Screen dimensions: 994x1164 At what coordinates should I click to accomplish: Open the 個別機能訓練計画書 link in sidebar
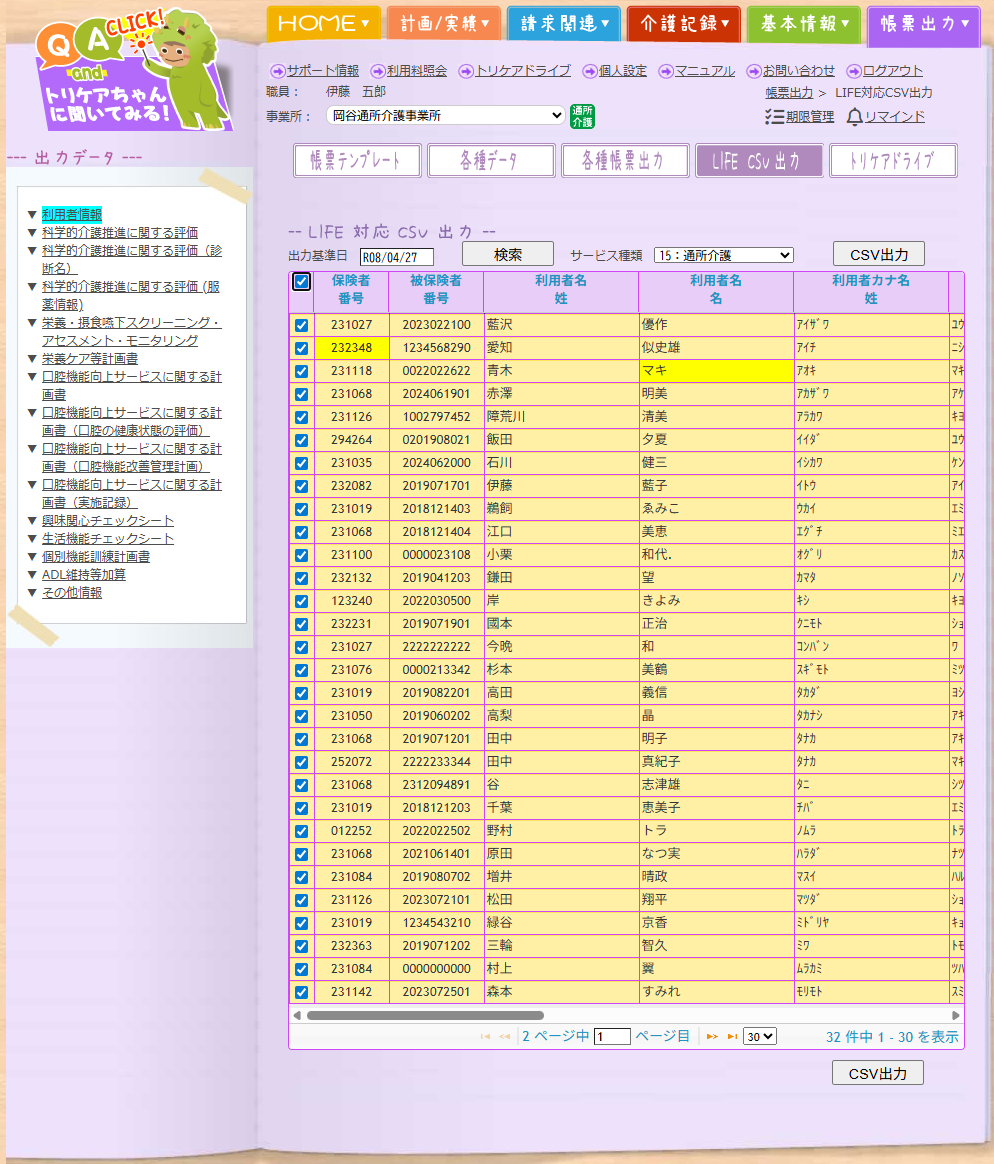(96, 557)
